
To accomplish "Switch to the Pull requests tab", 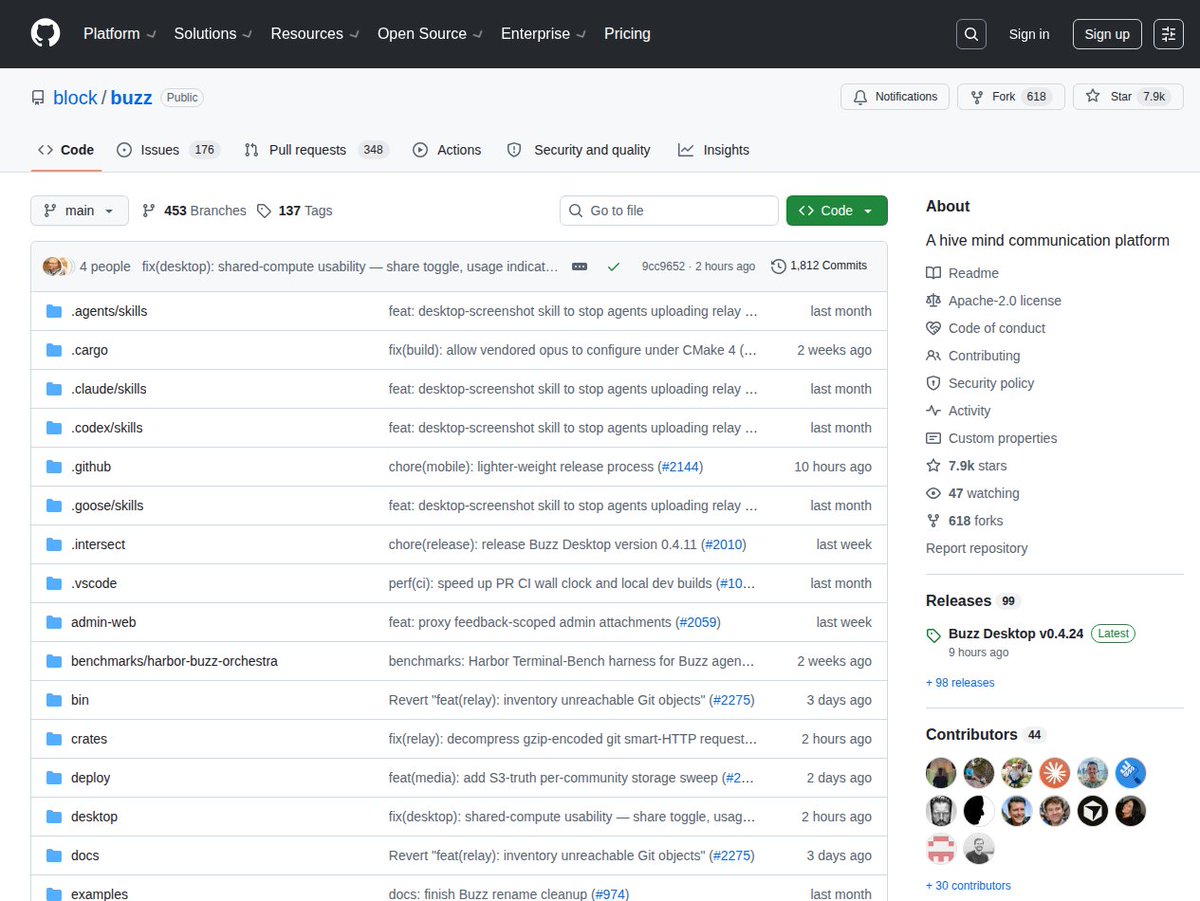I will click(316, 150).
